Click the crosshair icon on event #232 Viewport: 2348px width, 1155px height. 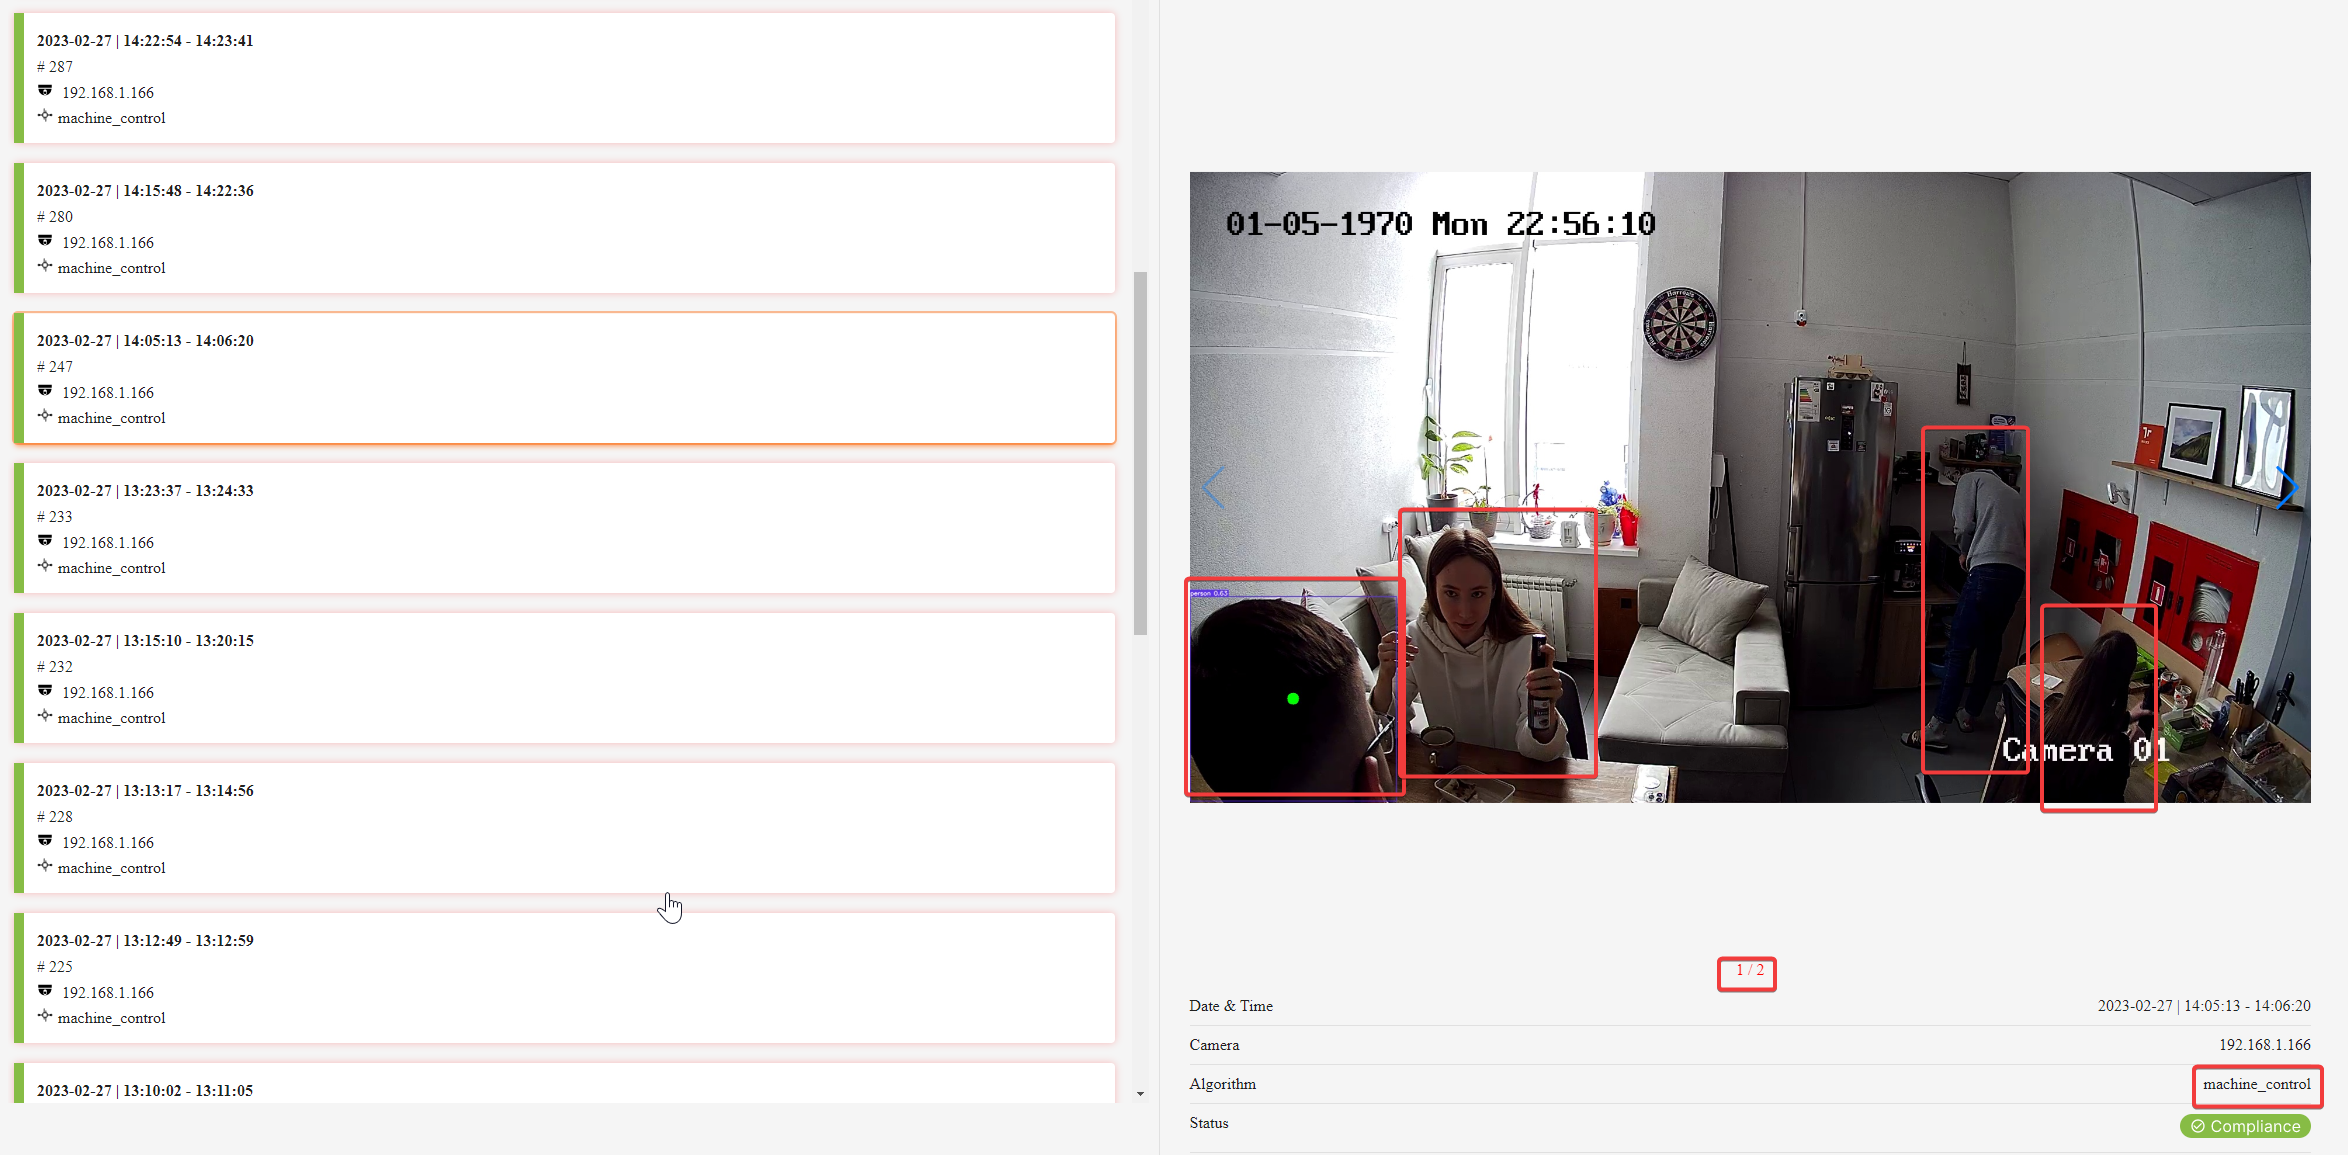pos(46,716)
